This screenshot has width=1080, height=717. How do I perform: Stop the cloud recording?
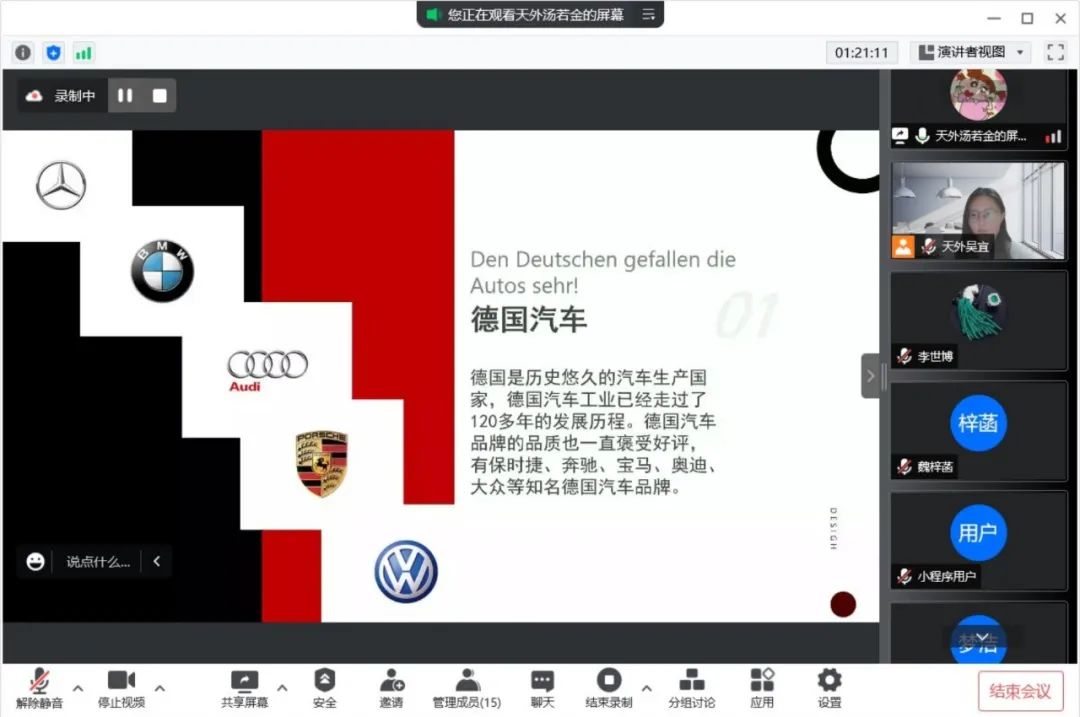tap(160, 96)
